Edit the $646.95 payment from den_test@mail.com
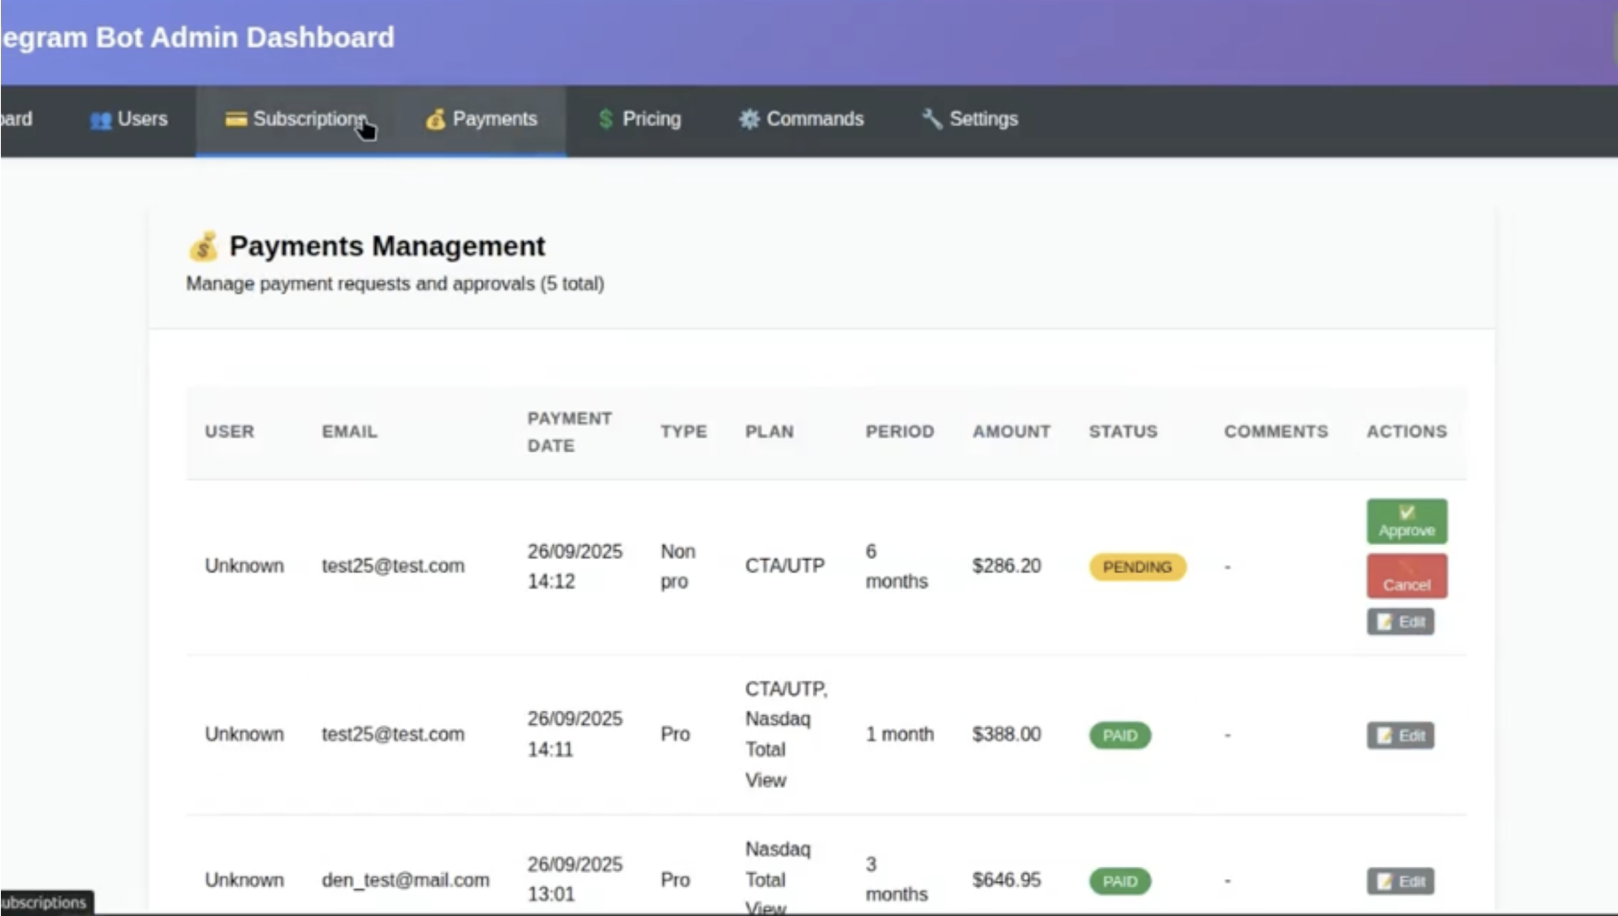 [1400, 881]
